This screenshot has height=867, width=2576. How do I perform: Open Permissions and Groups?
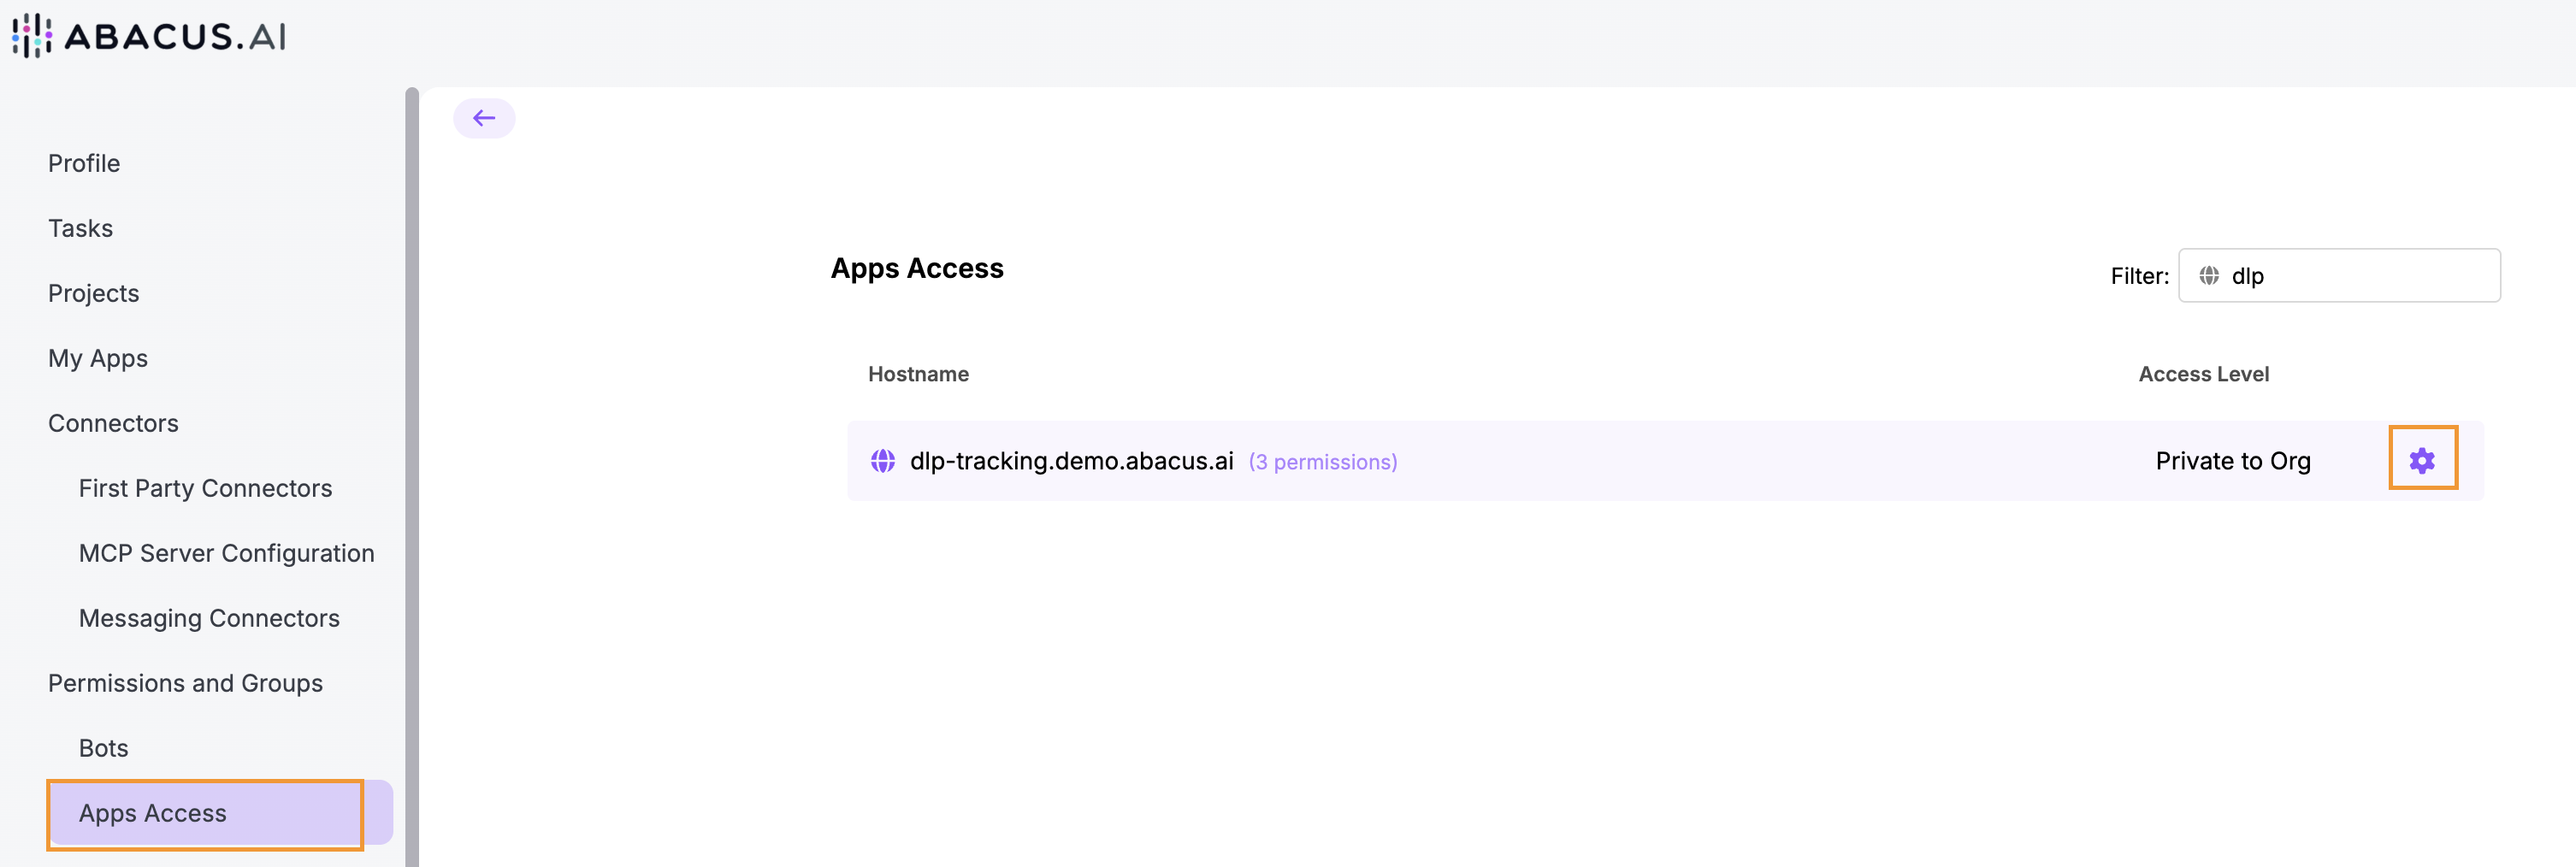pos(186,683)
